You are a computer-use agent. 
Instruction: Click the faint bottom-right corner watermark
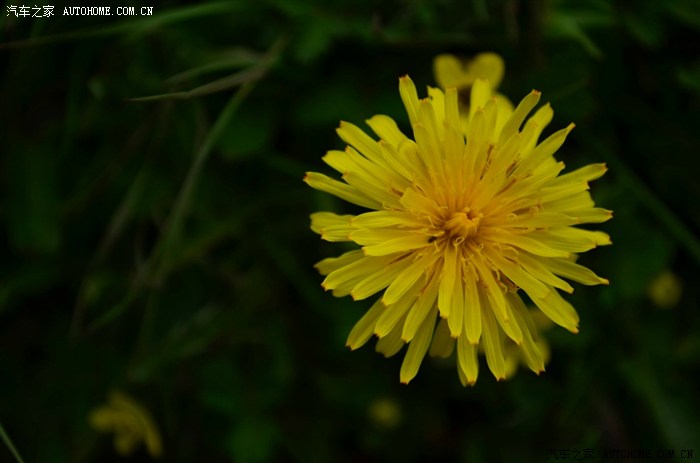coord(620,454)
